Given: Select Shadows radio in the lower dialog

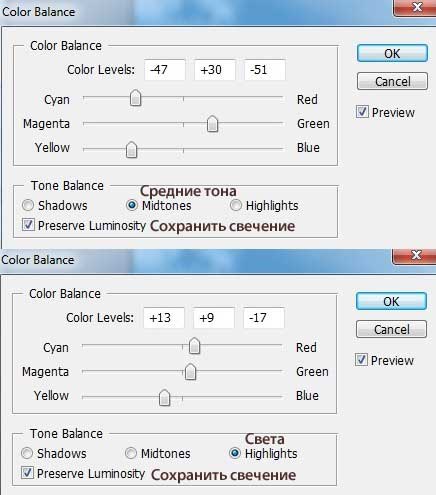Looking at the screenshot, I should point(27,453).
